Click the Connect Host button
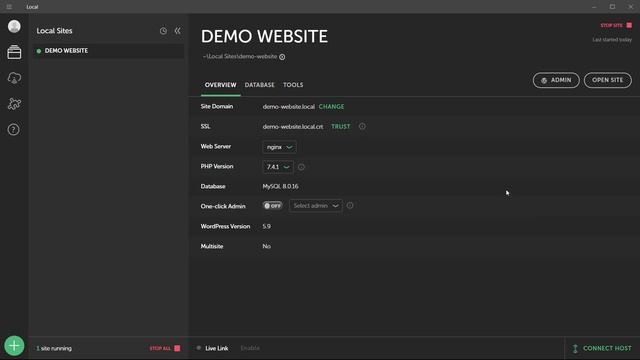 [x=602, y=348]
